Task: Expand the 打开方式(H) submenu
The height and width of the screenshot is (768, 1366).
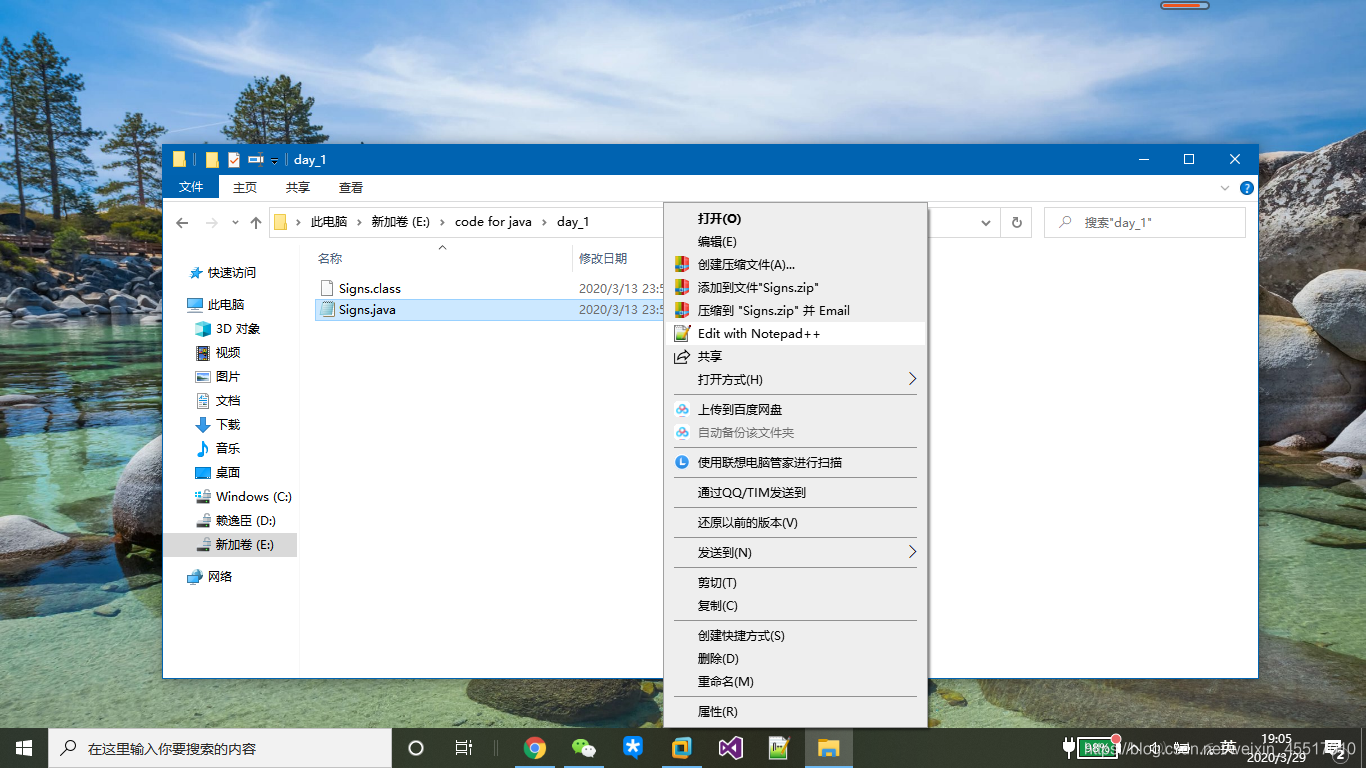Action: click(x=796, y=379)
